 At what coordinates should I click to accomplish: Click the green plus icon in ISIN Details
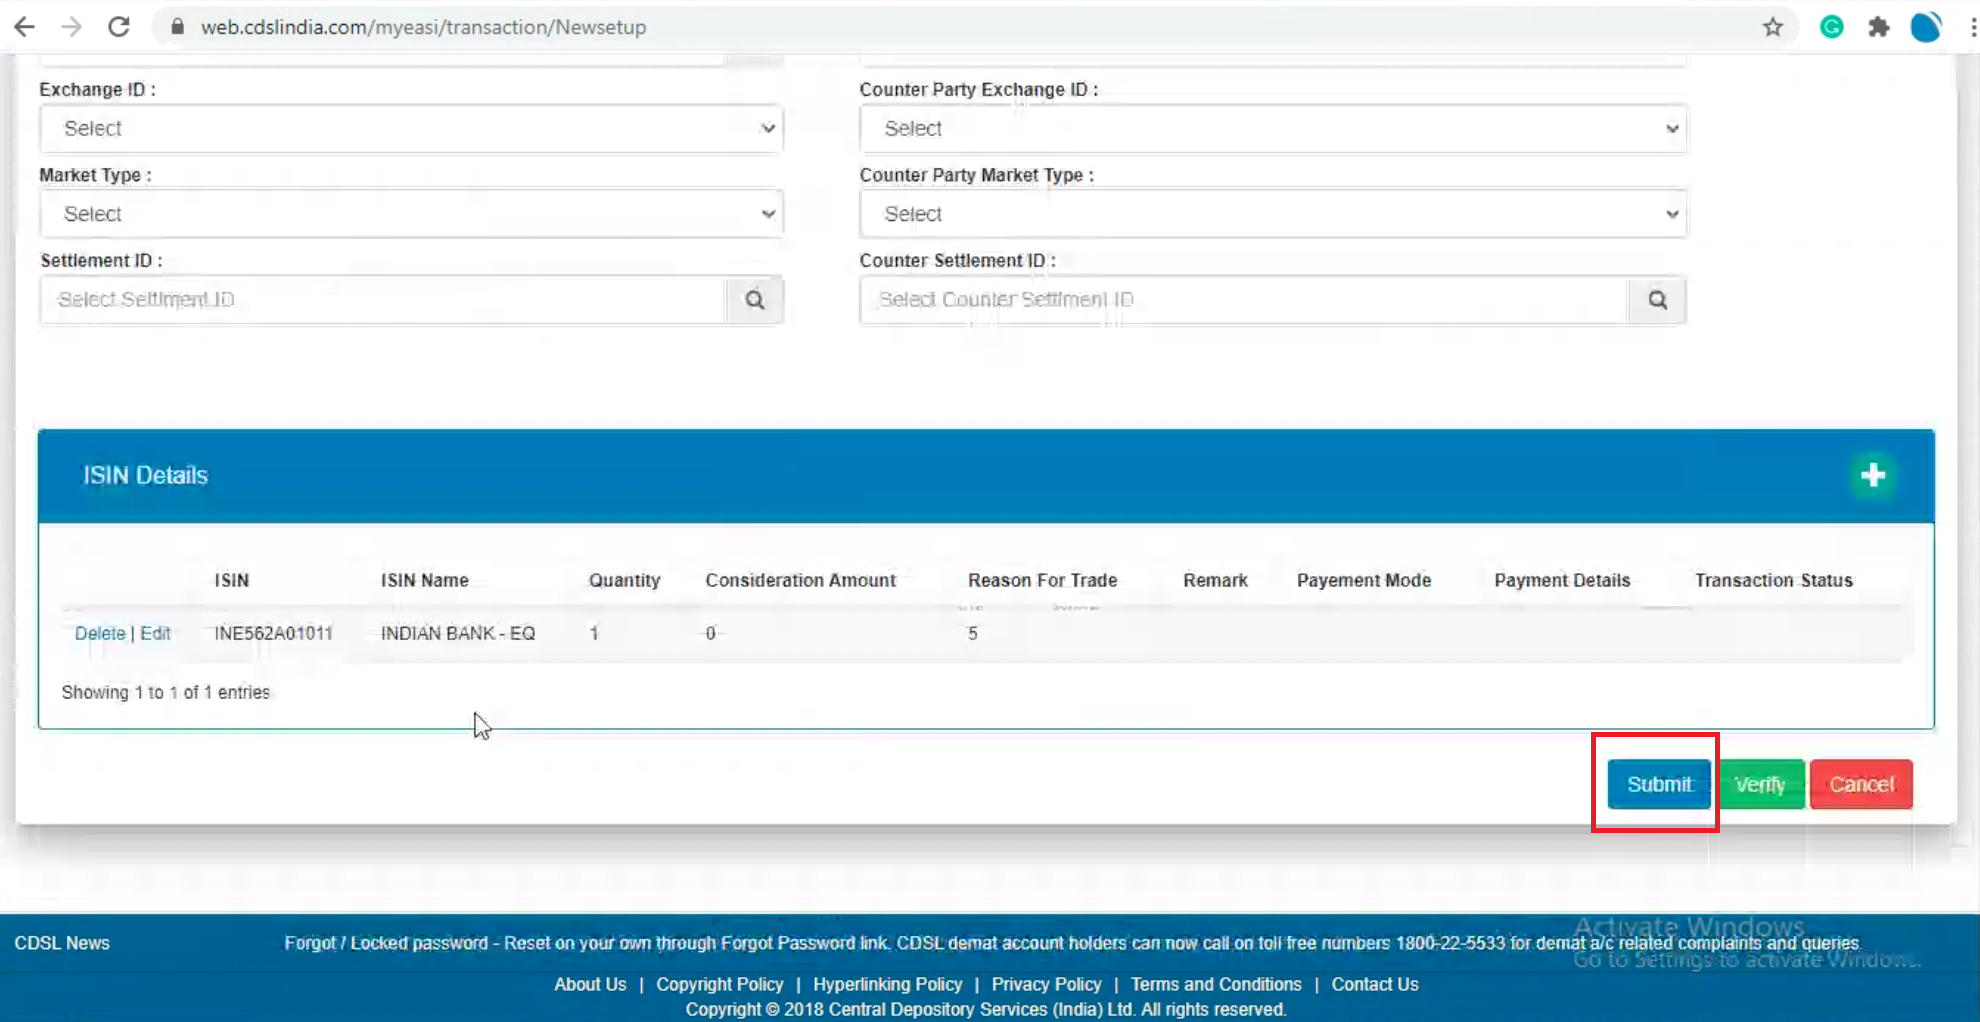[1872, 475]
